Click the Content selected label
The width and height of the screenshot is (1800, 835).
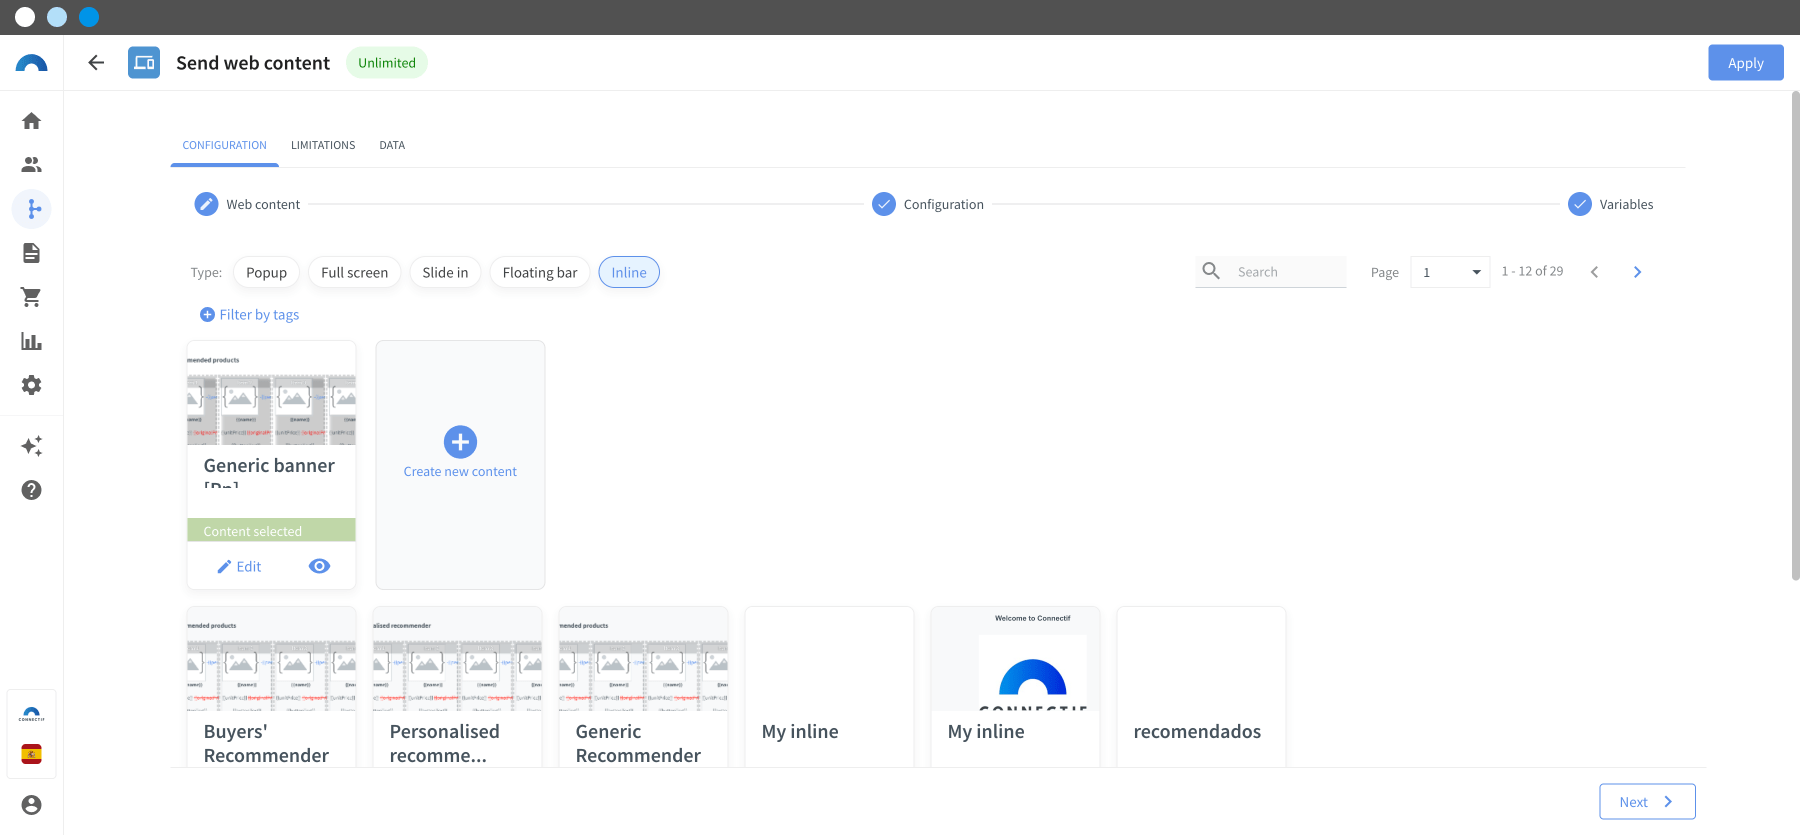pyautogui.click(x=271, y=530)
